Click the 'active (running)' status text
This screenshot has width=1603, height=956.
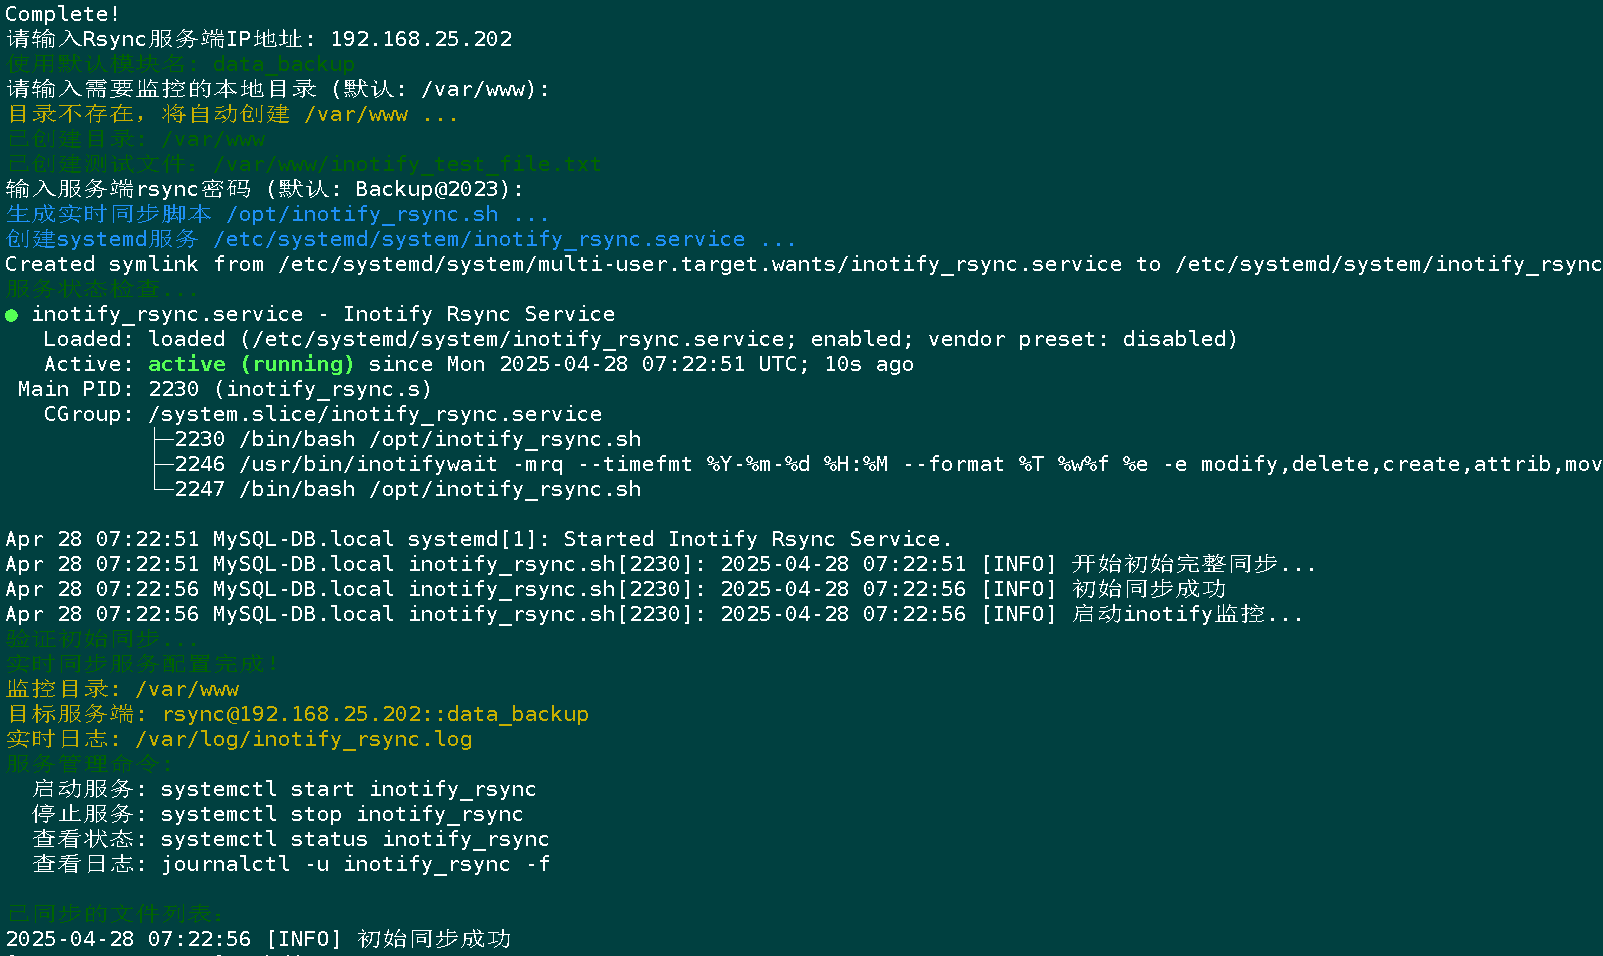coord(251,364)
